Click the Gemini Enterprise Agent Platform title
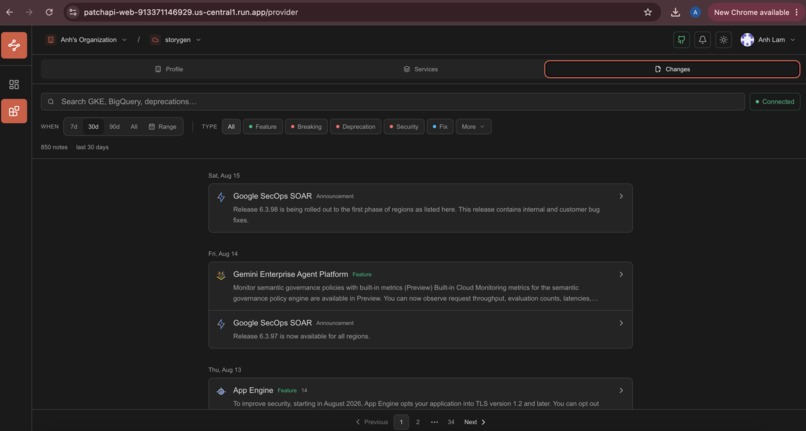Viewport: 806px width, 431px height. (290, 274)
